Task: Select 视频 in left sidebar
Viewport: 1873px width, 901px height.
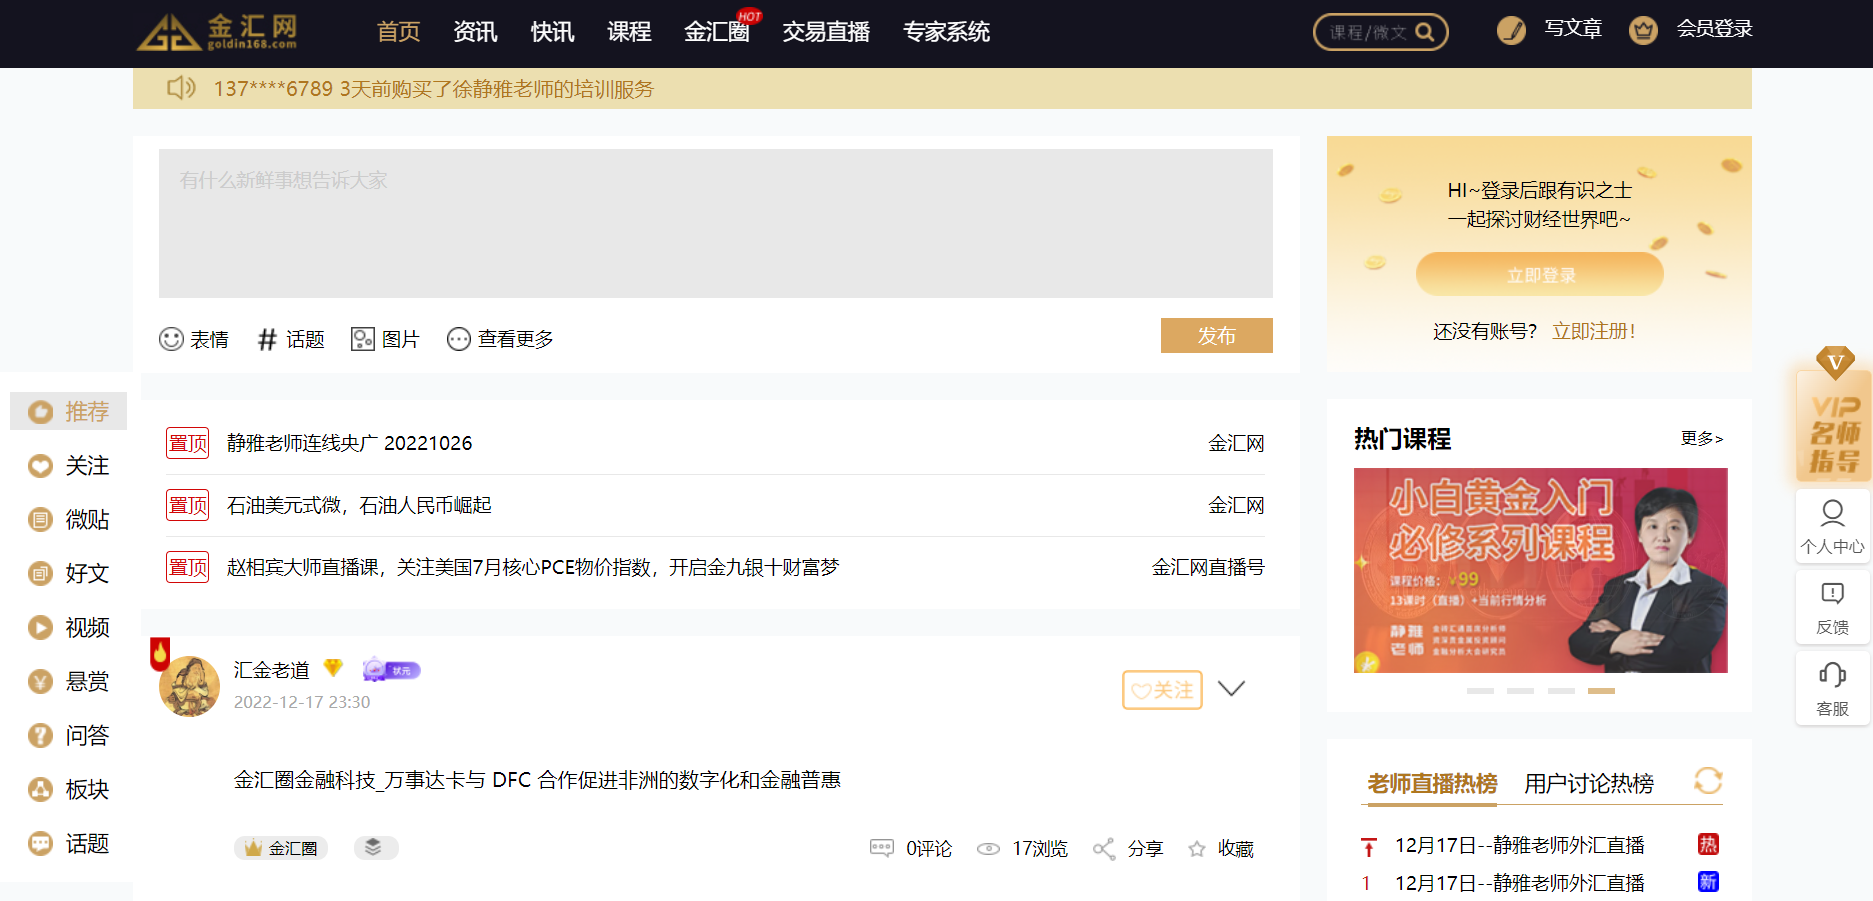Action: (69, 627)
